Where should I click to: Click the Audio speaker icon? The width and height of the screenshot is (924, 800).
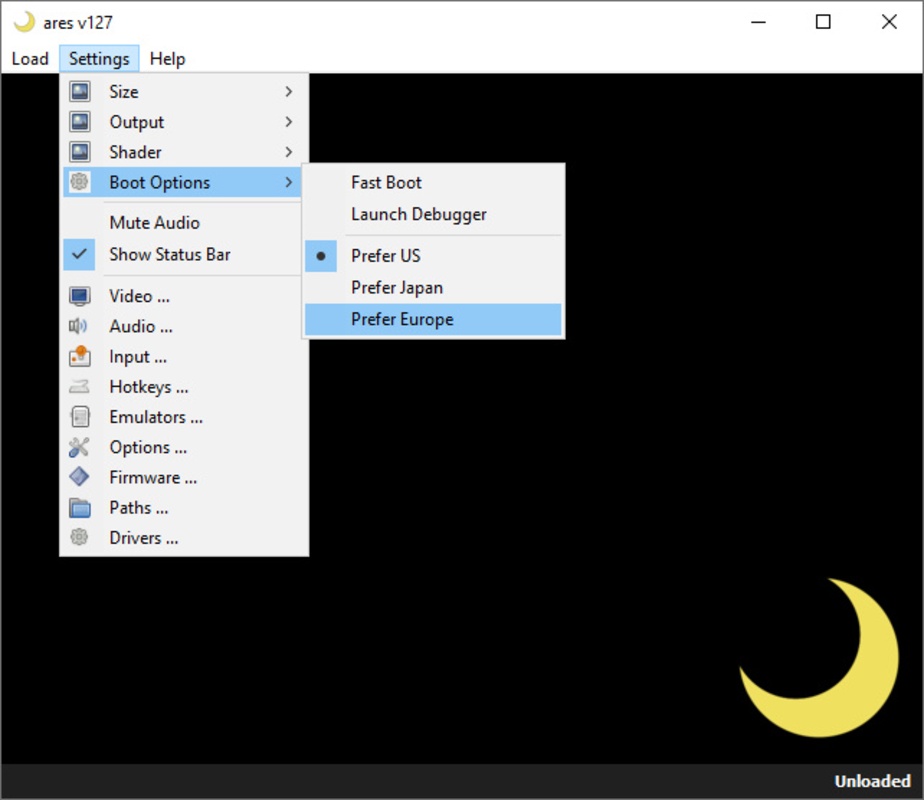click(78, 326)
